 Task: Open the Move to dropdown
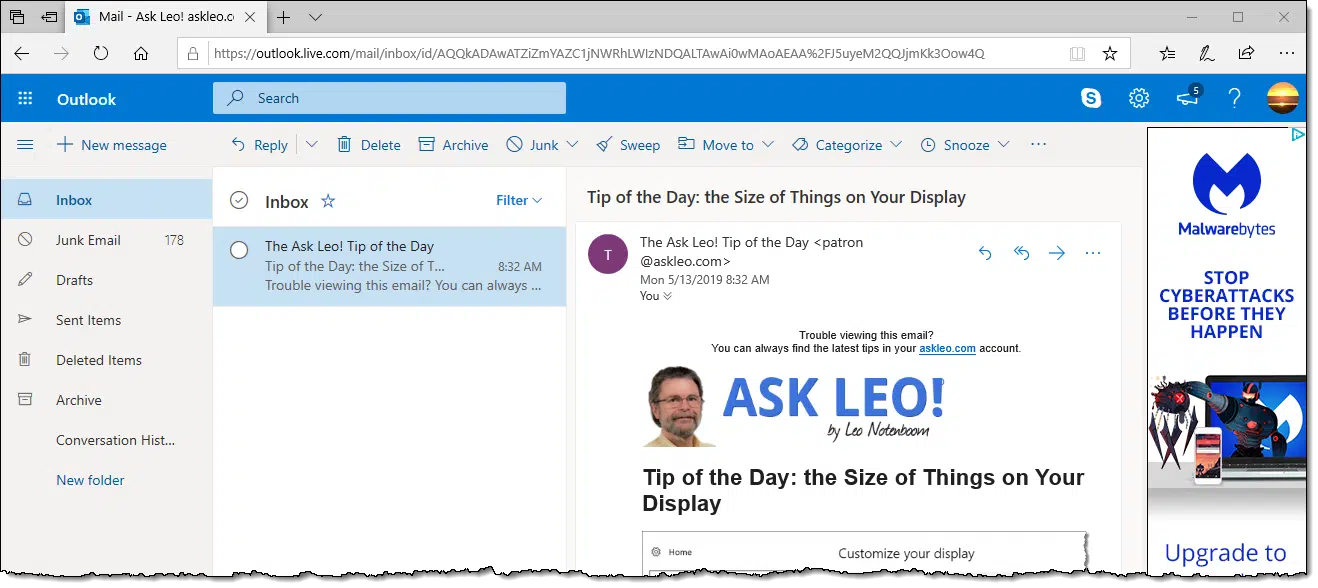point(768,145)
